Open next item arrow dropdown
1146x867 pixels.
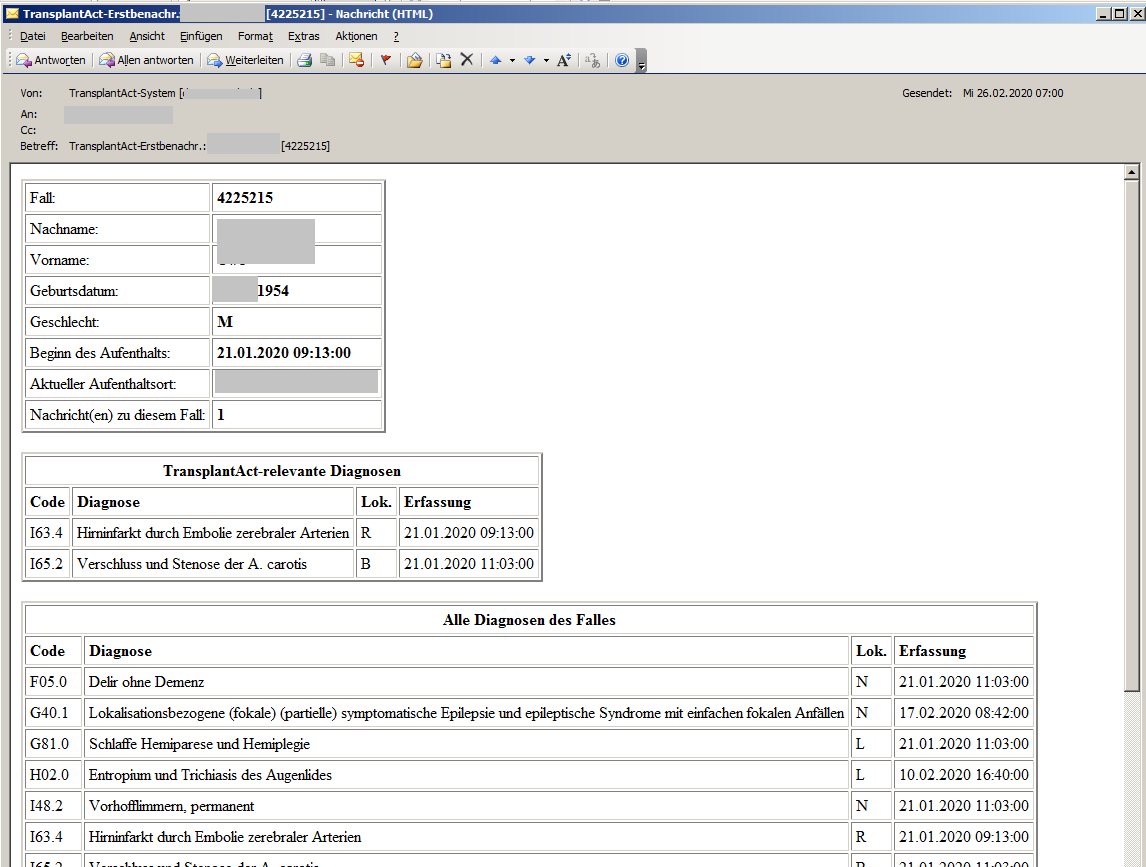pyautogui.click(x=546, y=60)
